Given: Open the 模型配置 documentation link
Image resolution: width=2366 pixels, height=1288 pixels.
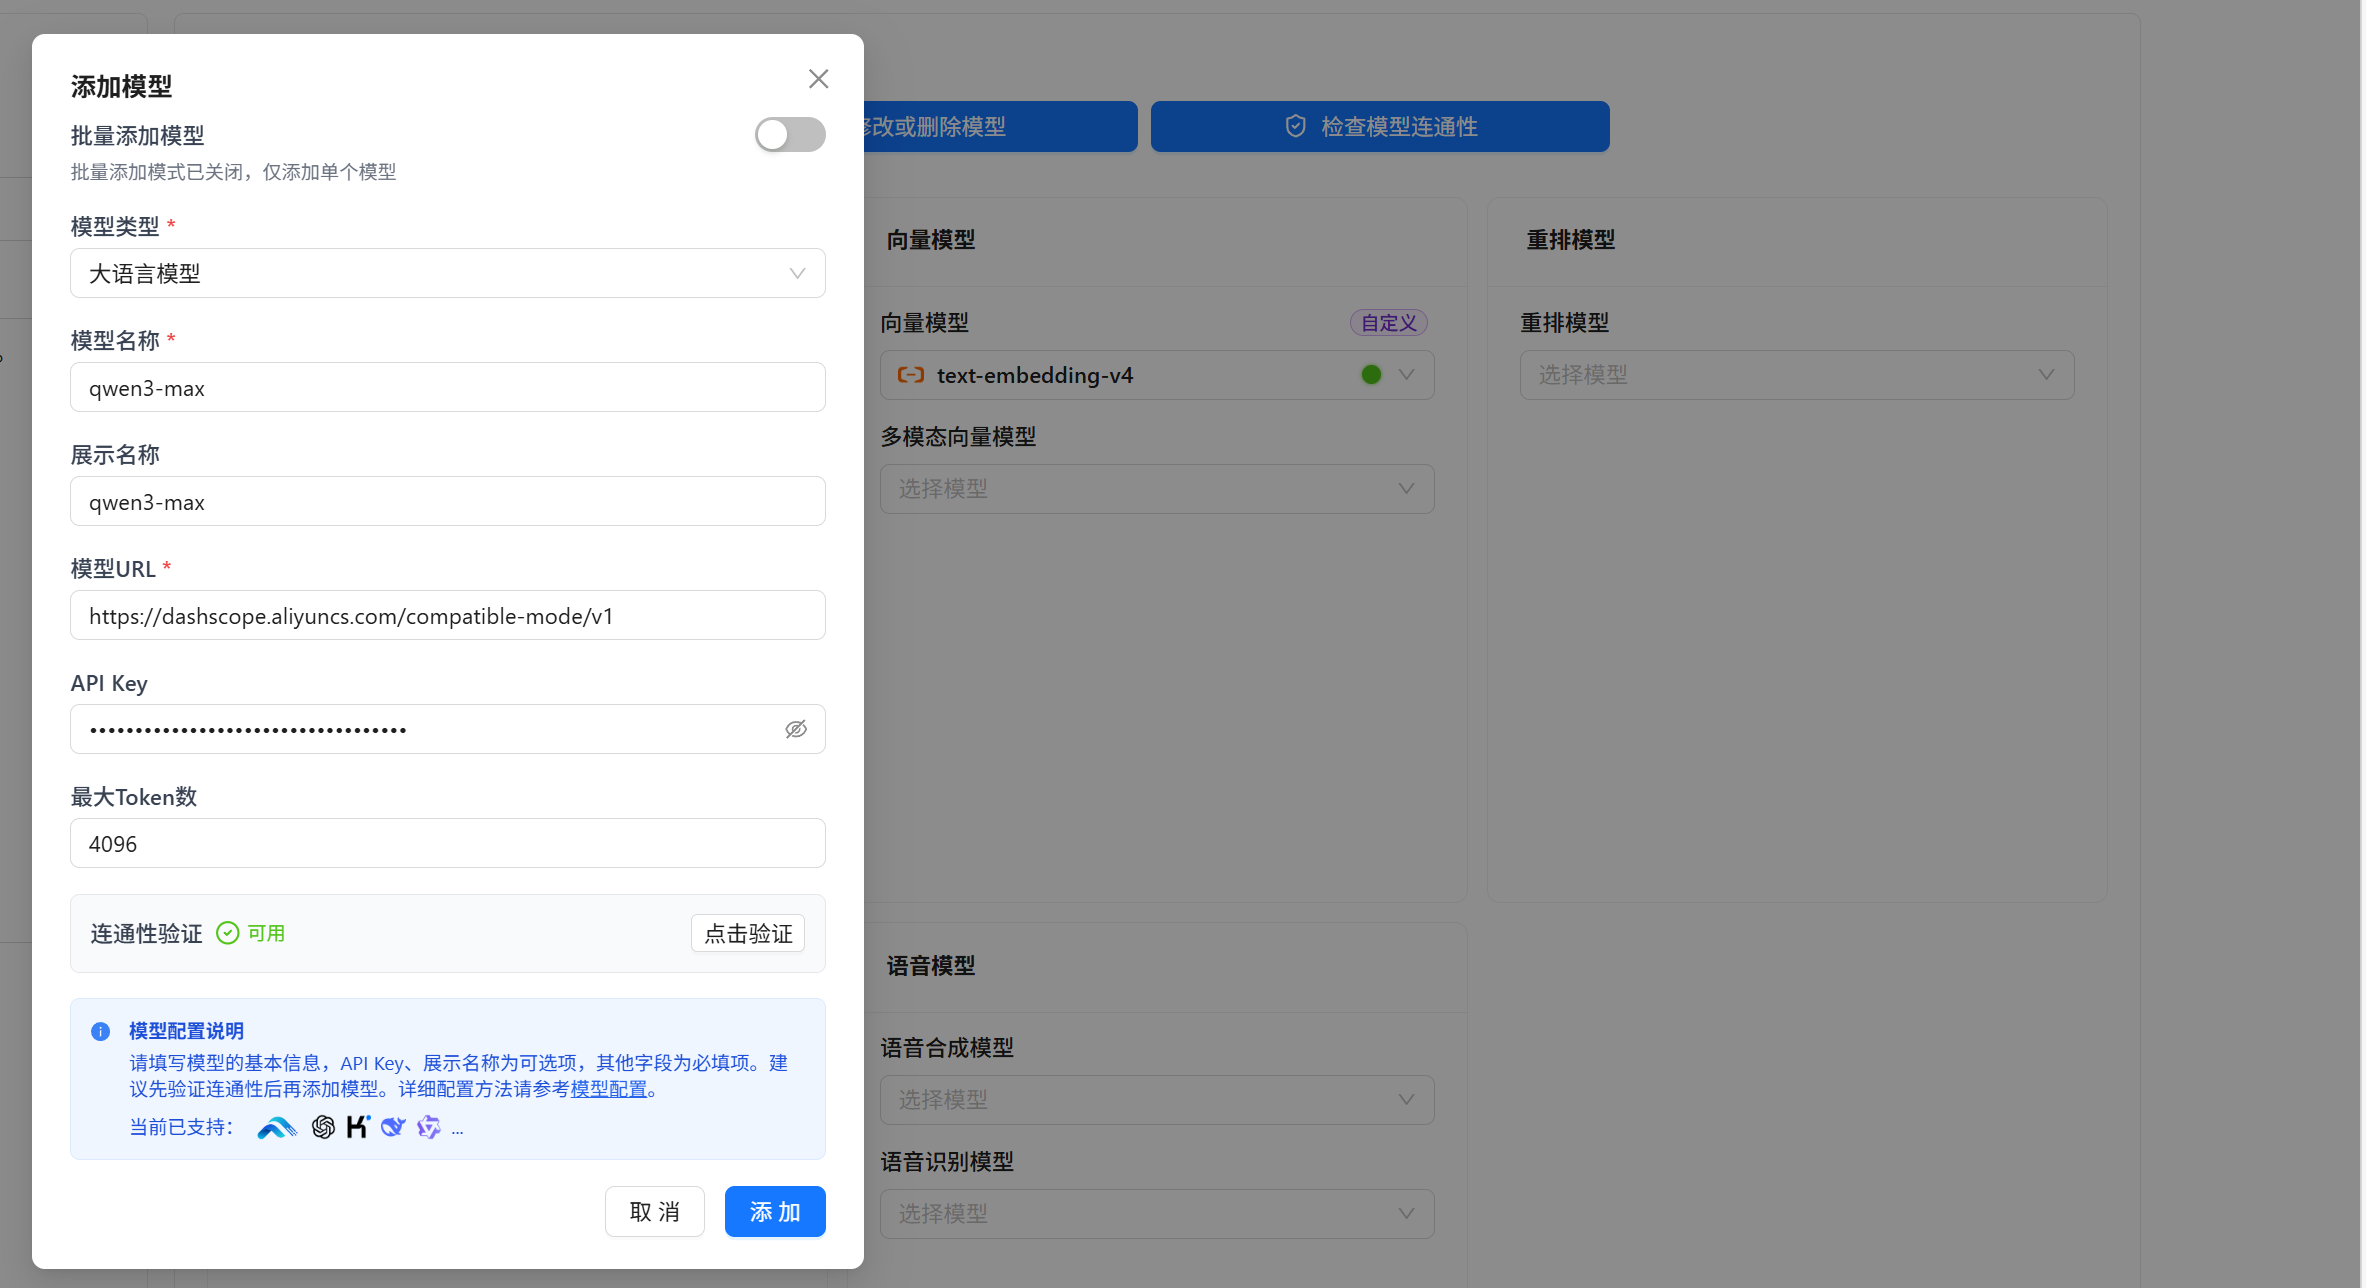Looking at the screenshot, I should [609, 1089].
